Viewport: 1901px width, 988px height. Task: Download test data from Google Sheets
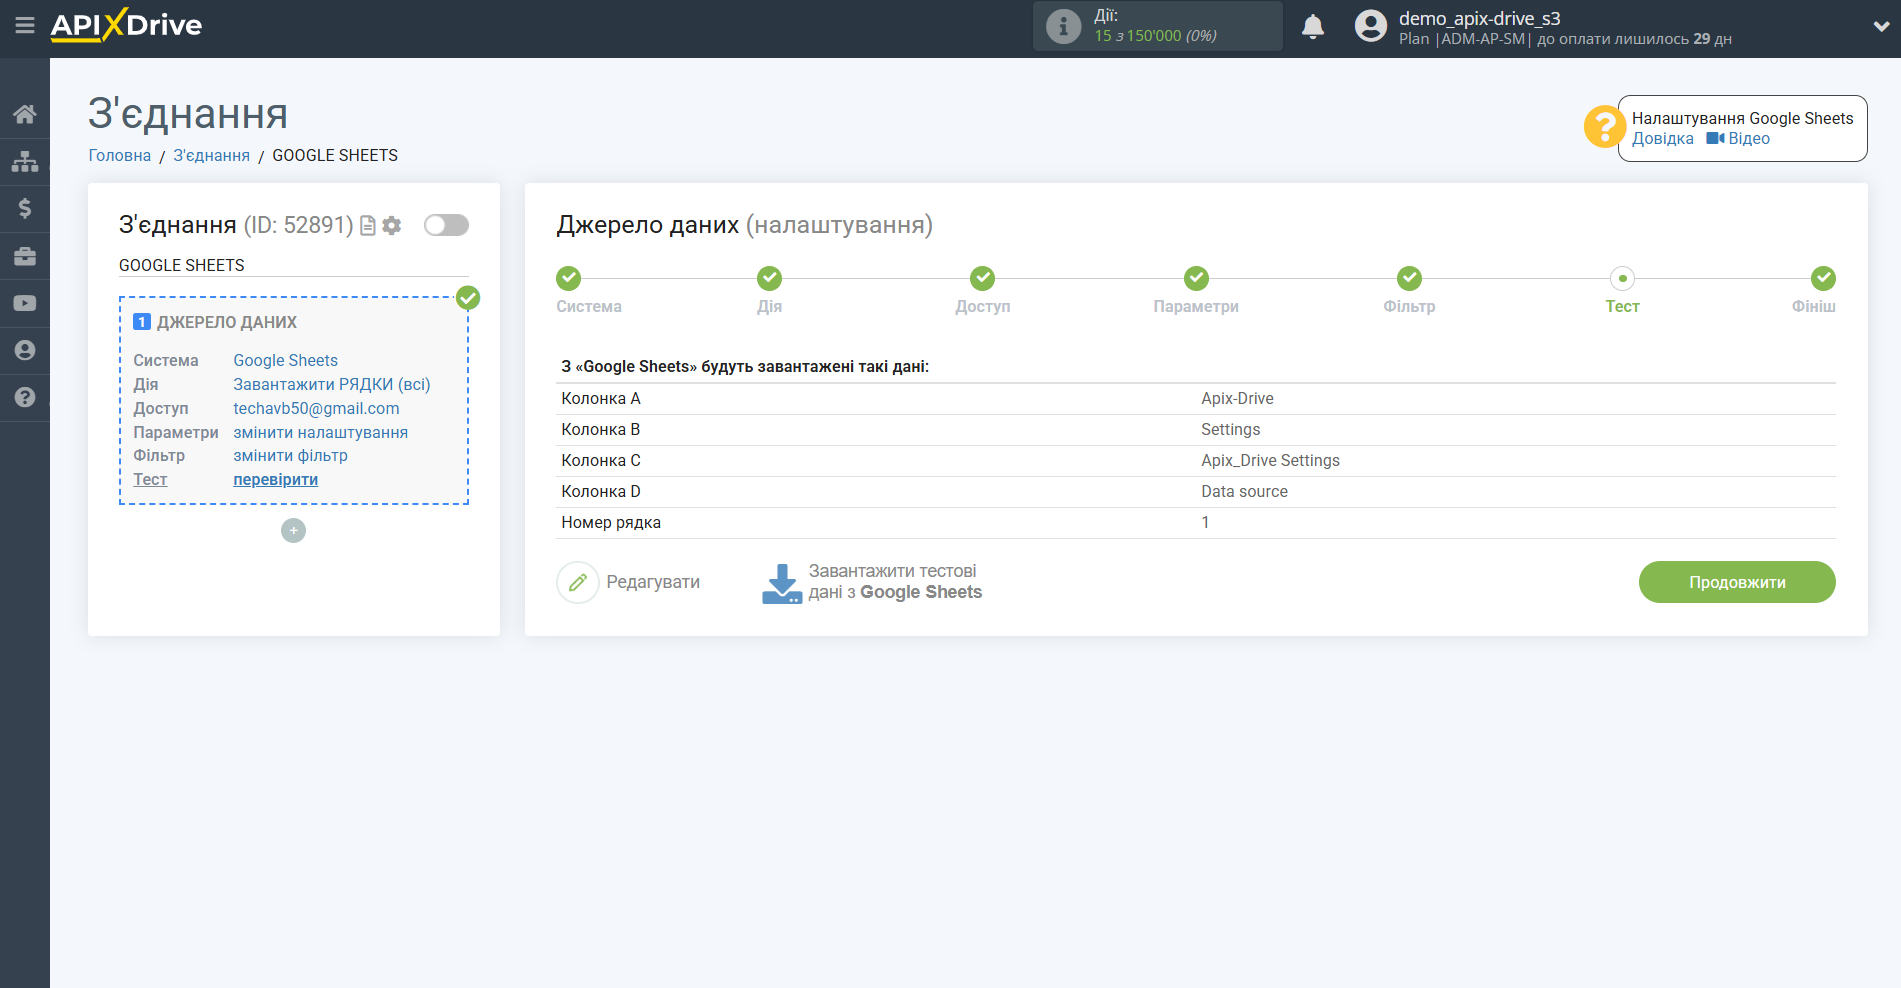(x=872, y=582)
